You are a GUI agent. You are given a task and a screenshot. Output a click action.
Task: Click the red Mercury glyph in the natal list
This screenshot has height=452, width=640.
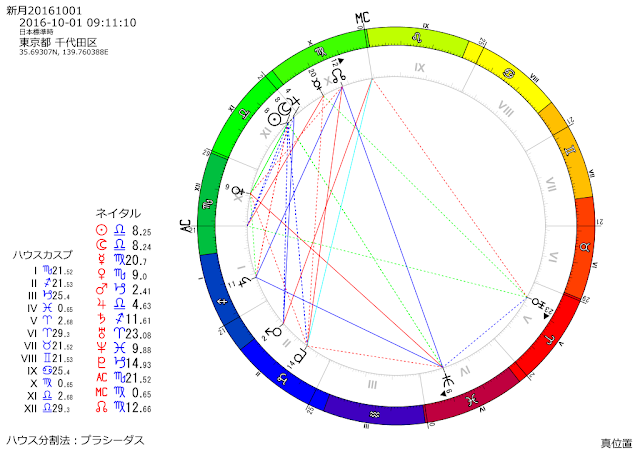pyautogui.click(x=101, y=260)
